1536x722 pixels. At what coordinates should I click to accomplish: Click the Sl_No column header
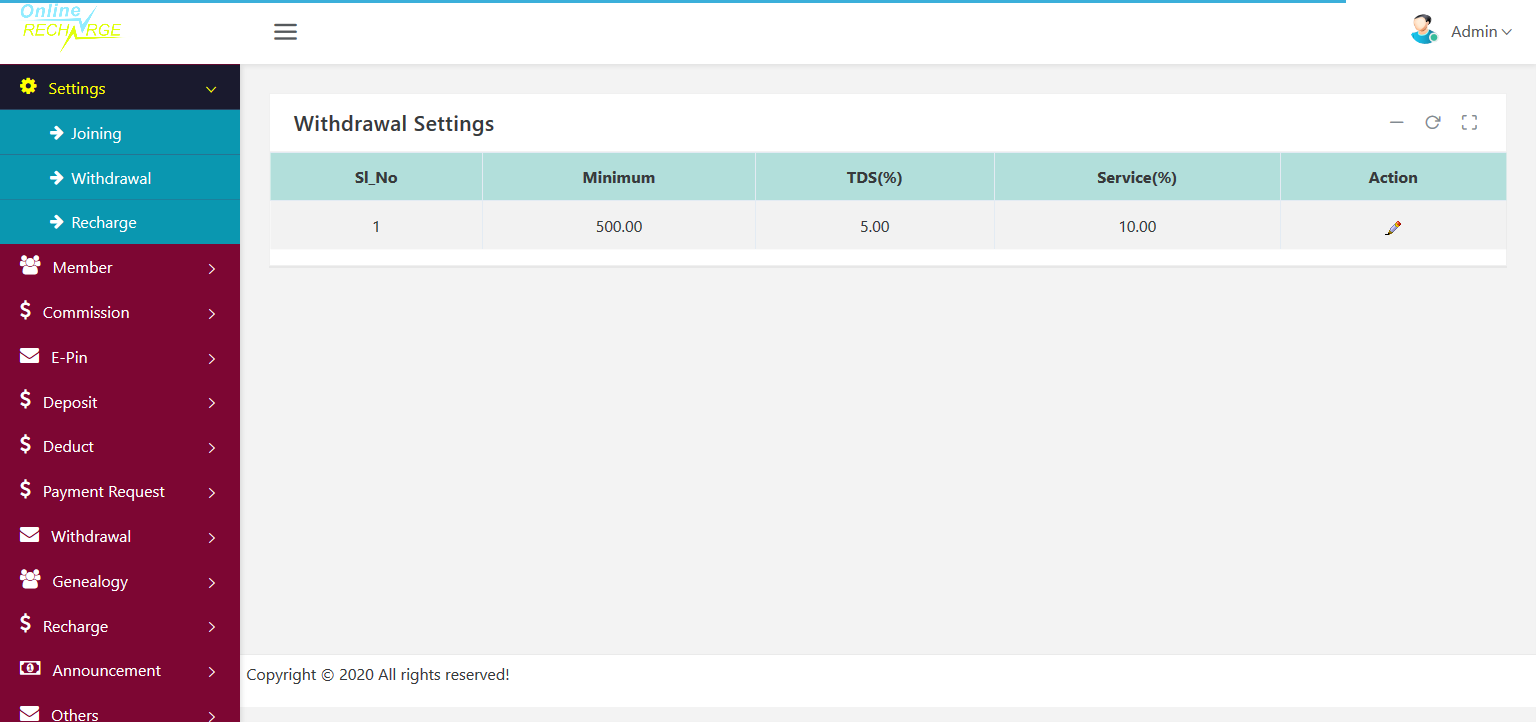pyautogui.click(x=376, y=177)
